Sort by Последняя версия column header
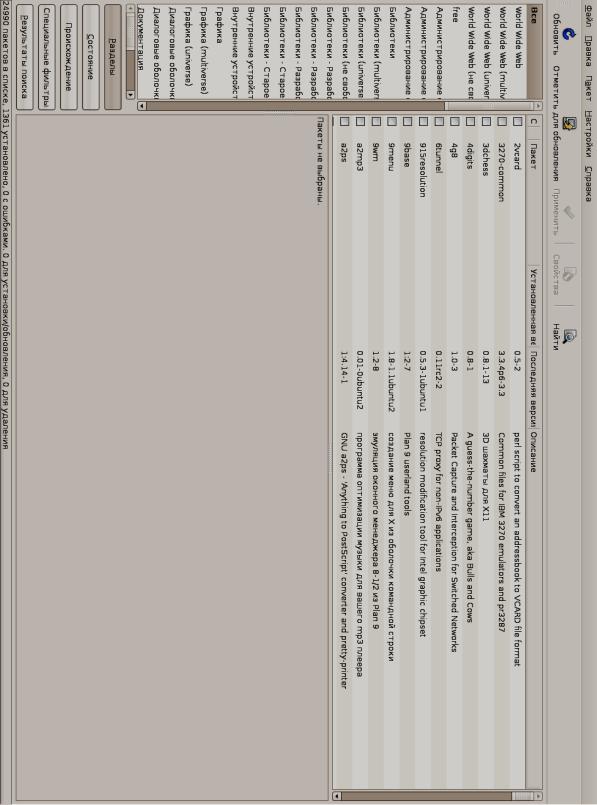The image size is (597, 805). (534, 388)
